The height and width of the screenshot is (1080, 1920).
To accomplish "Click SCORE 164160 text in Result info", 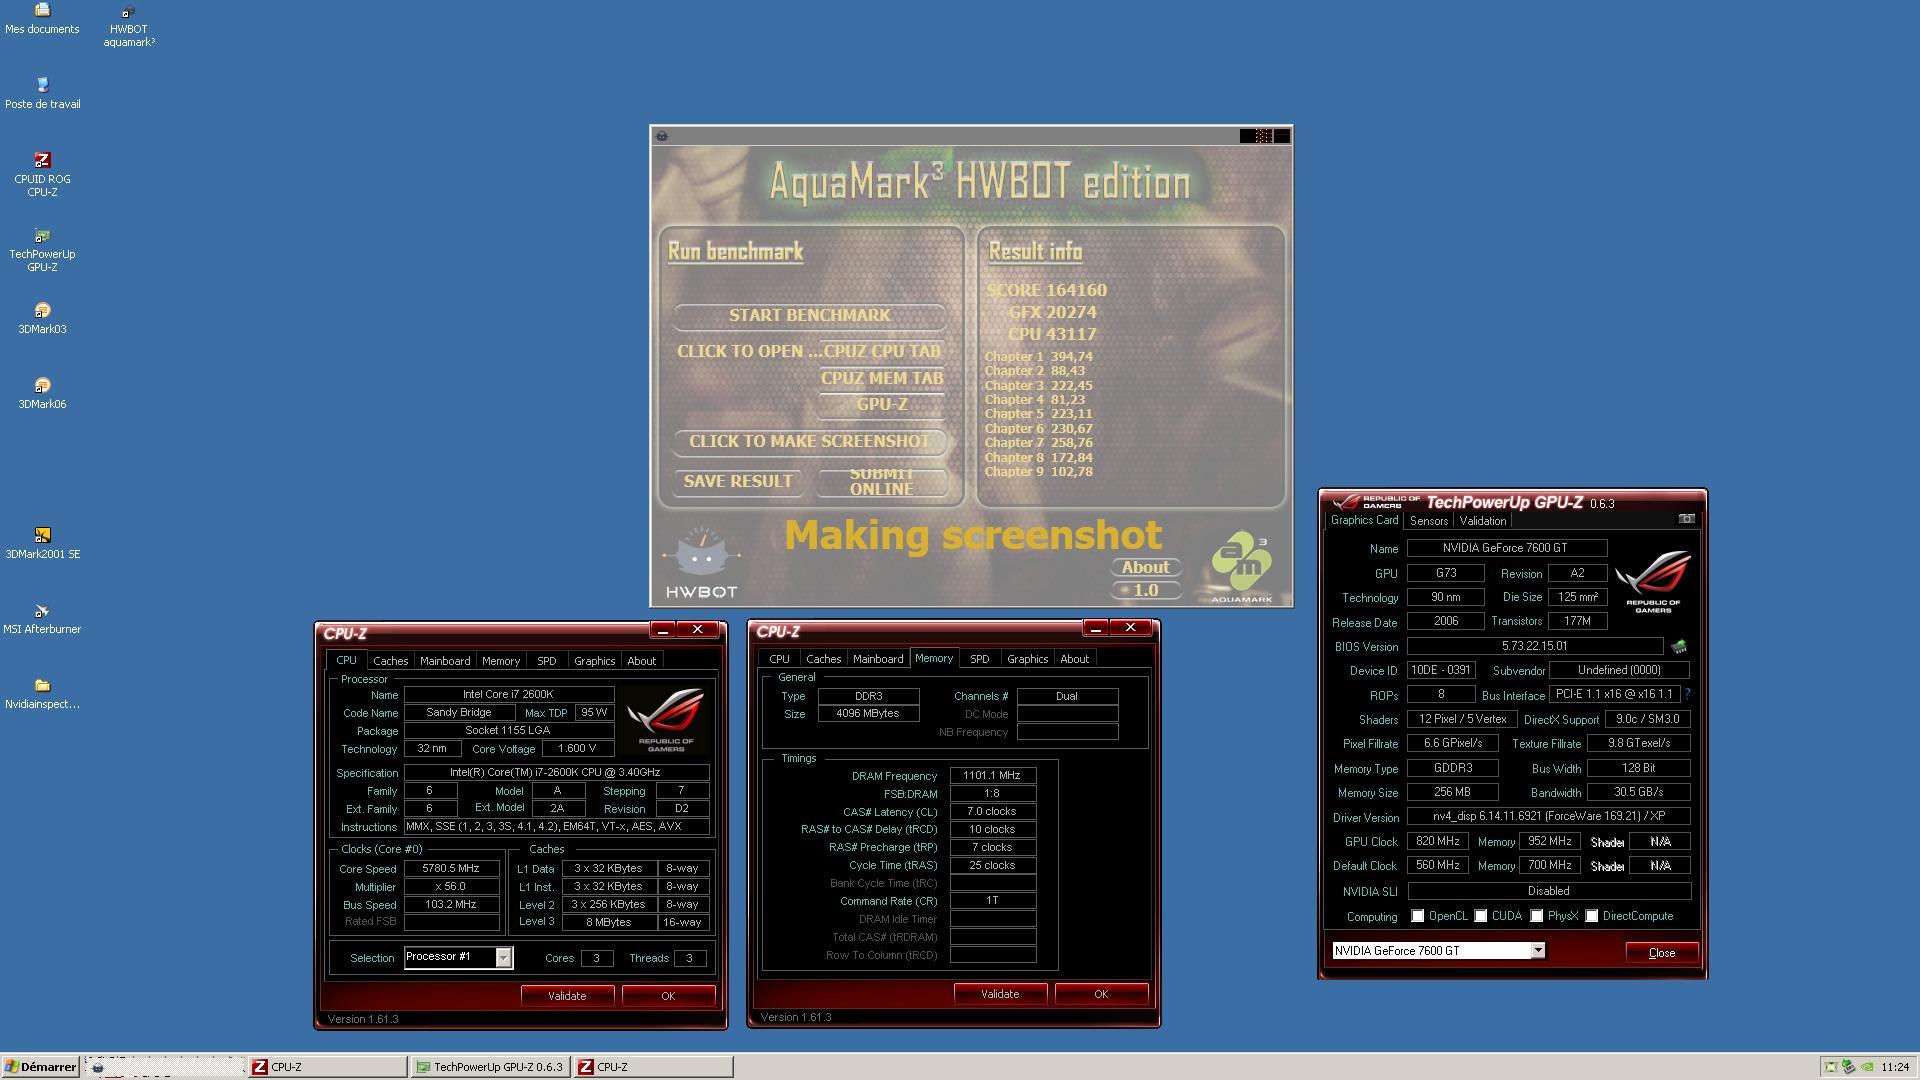I will coord(1046,291).
